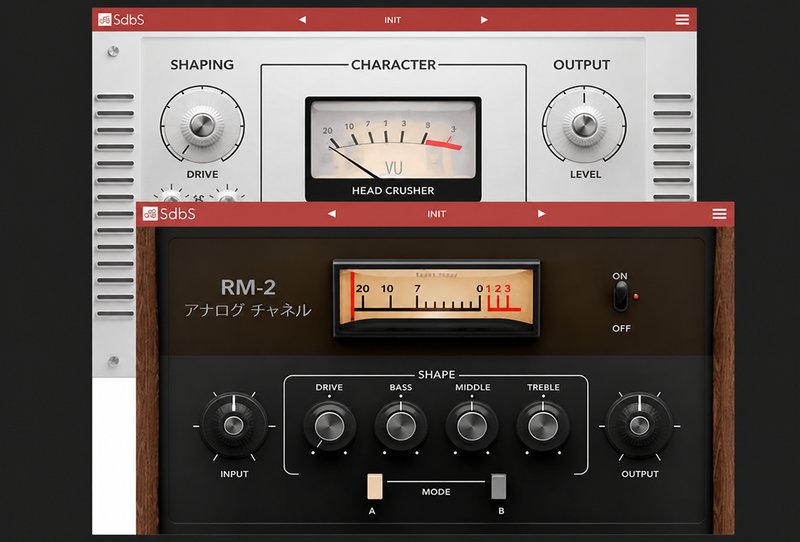Click the OUTPUT heading in Head Crusher window

click(582, 65)
